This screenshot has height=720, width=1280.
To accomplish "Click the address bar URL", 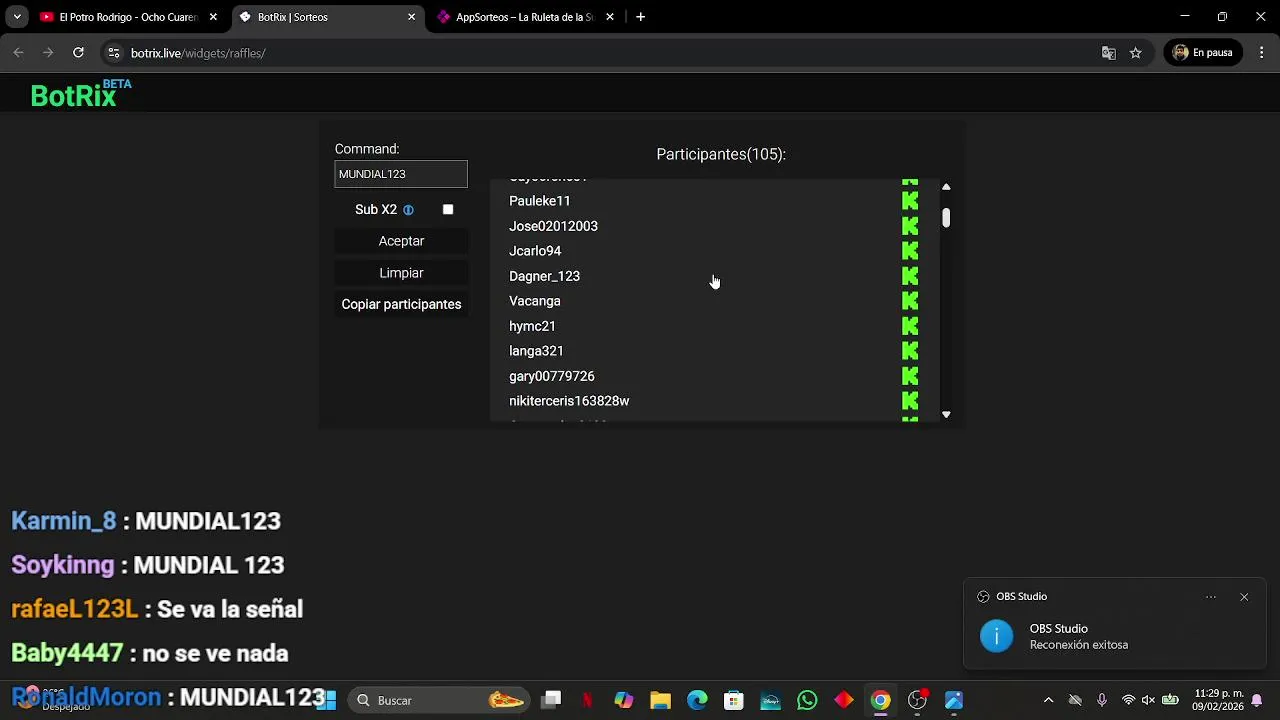I will pyautogui.click(x=198, y=53).
